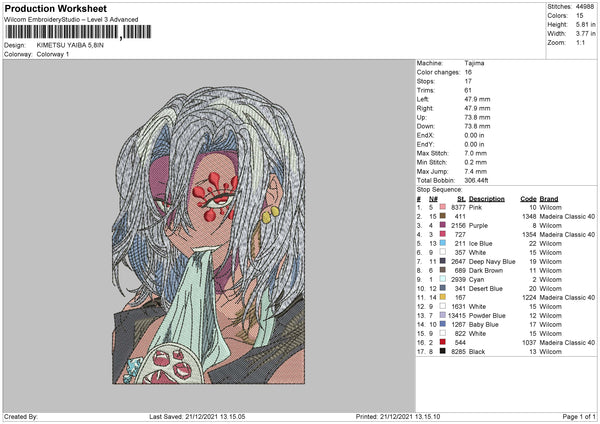Click the brown swatch for Madeira code 1348
This screenshot has width=600, height=424.
tap(443, 216)
